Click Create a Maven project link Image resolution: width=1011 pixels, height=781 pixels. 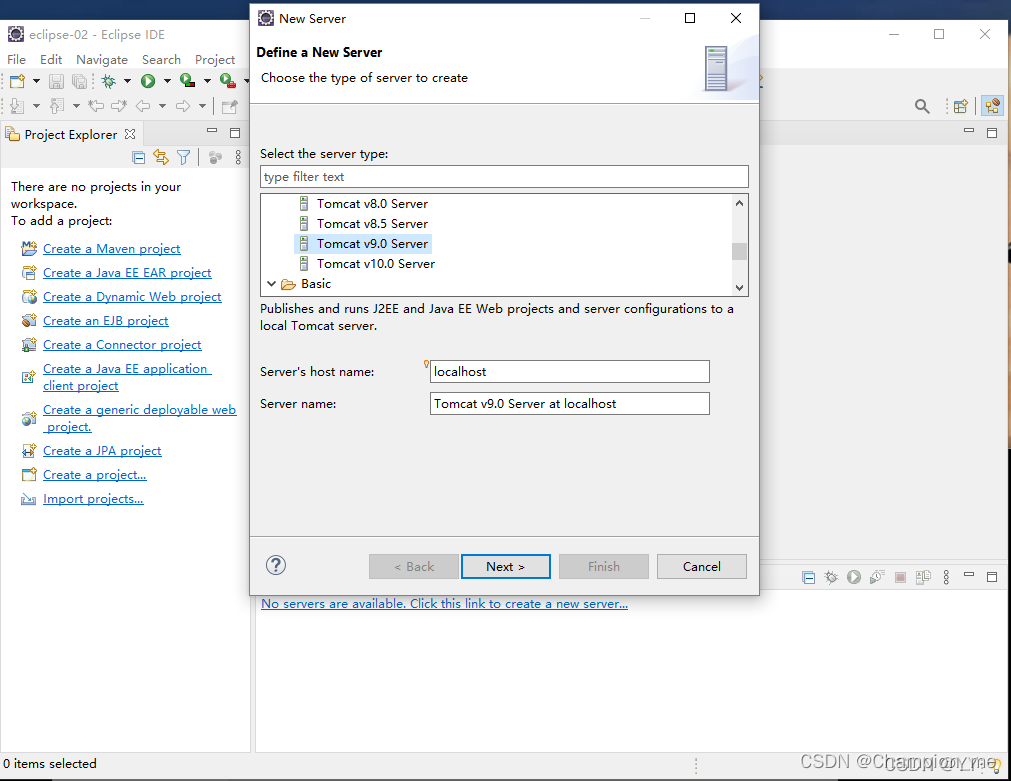pyautogui.click(x=112, y=249)
